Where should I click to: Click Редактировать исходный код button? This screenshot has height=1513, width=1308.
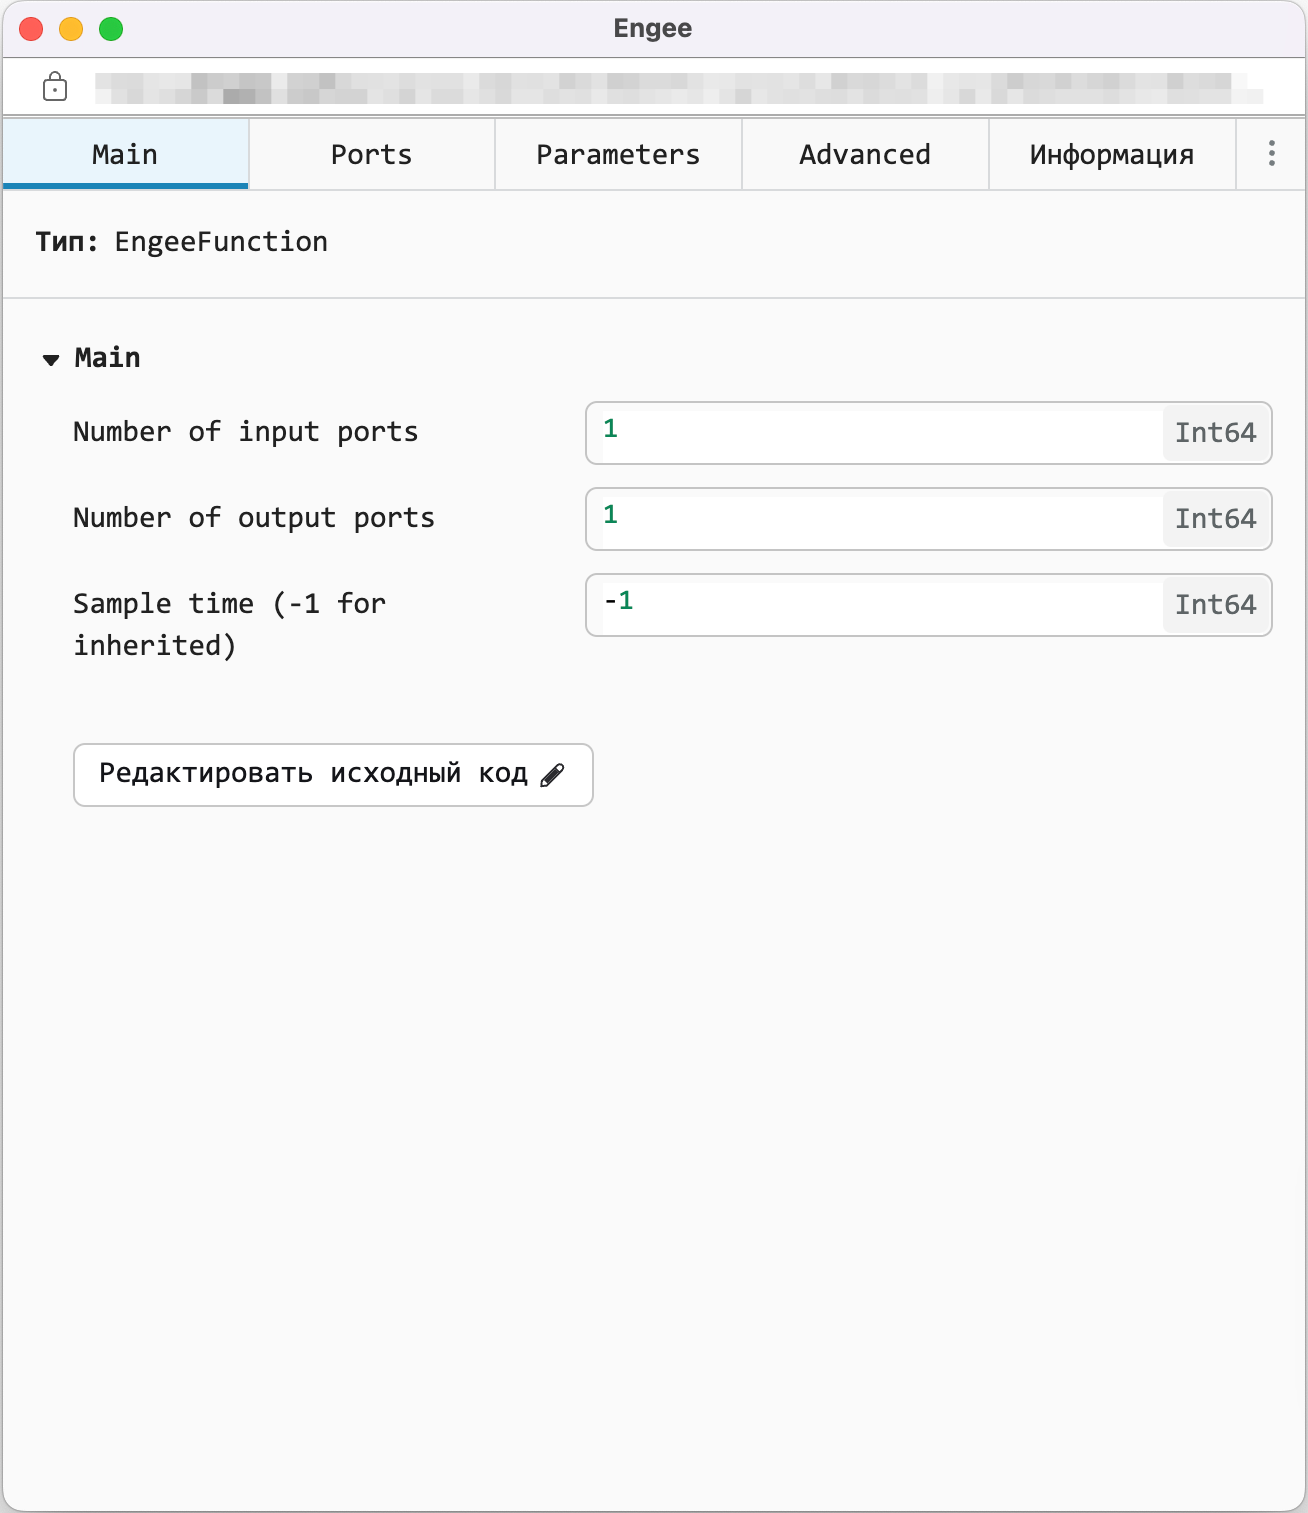(333, 775)
